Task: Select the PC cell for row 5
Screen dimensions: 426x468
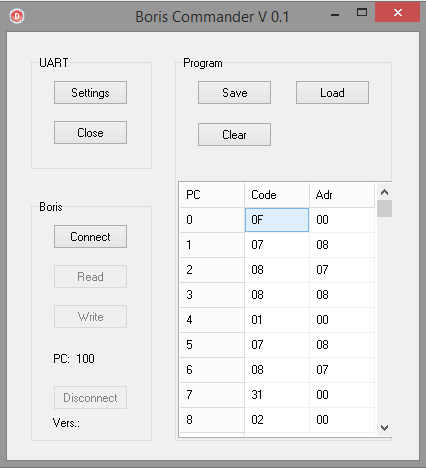Action: [x=212, y=345]
